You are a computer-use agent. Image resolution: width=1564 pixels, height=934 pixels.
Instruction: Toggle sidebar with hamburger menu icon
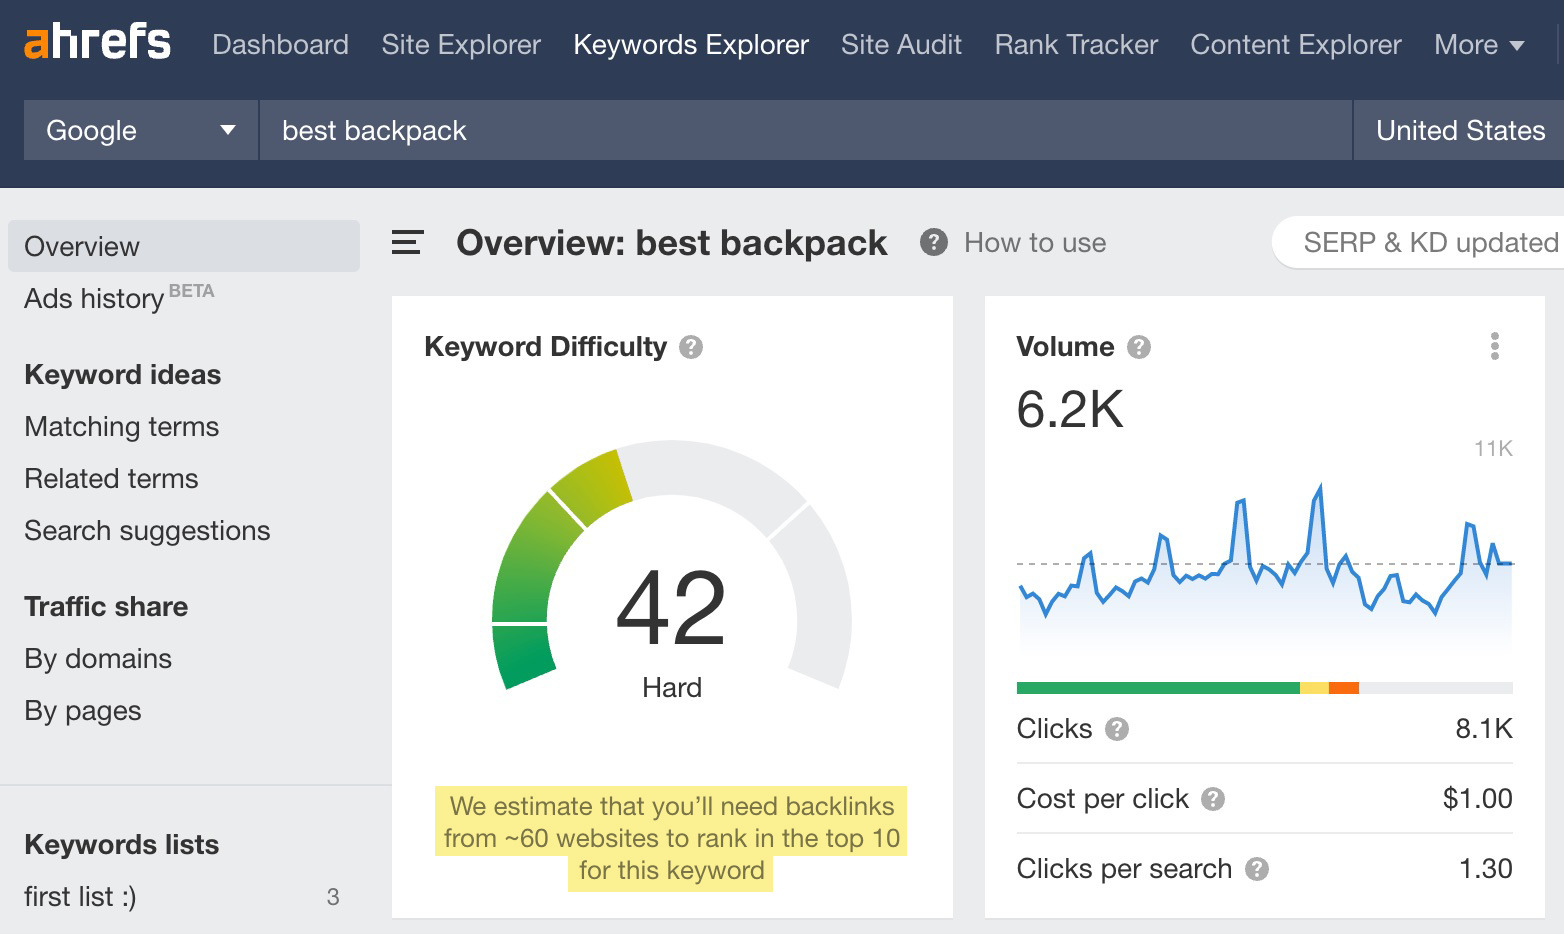407,243
